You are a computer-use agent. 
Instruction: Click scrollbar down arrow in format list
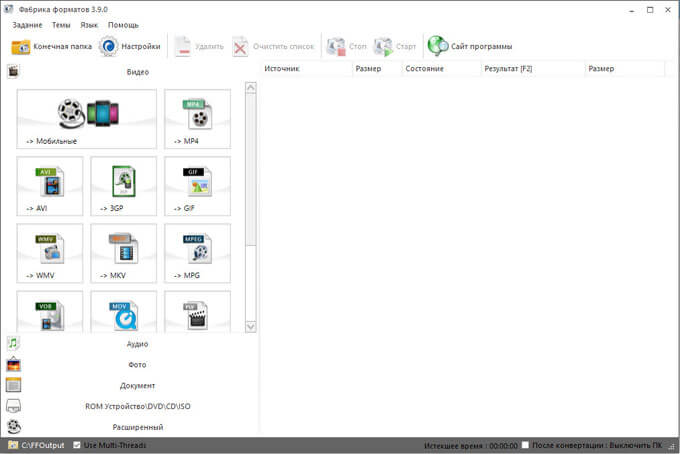click(251, 326)
